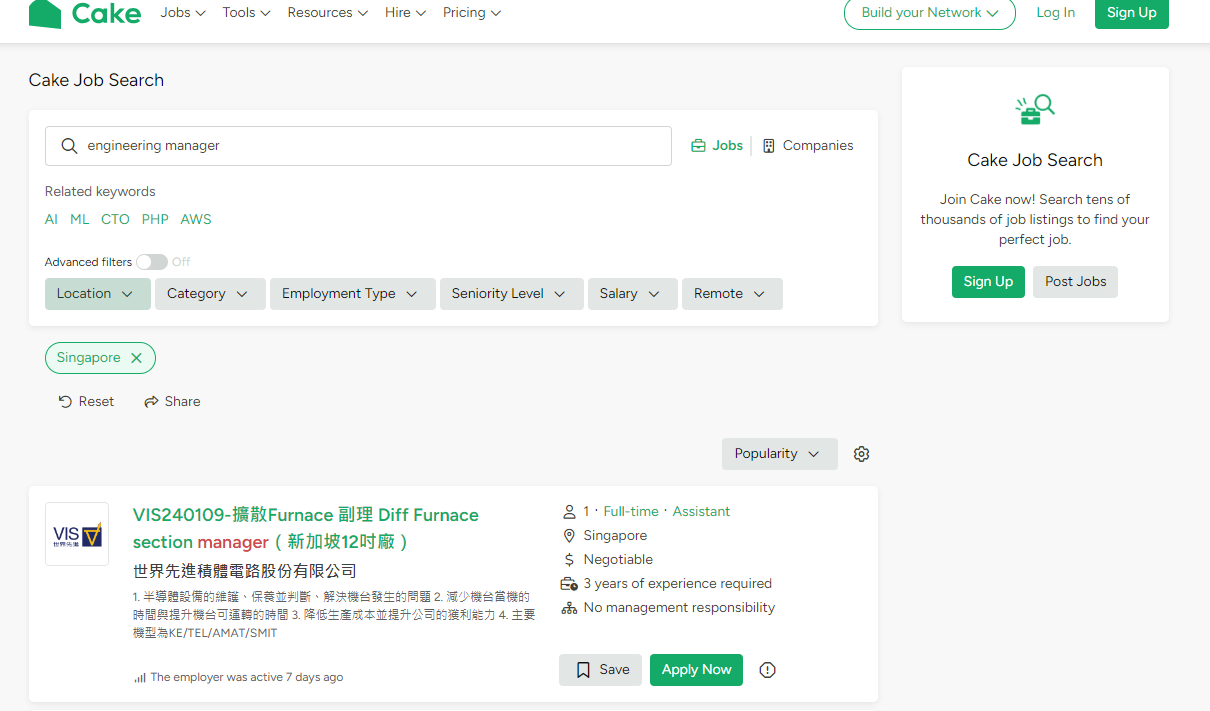1210x711 pixels.
Task: Open the Pricing menu
Action: 472,13
